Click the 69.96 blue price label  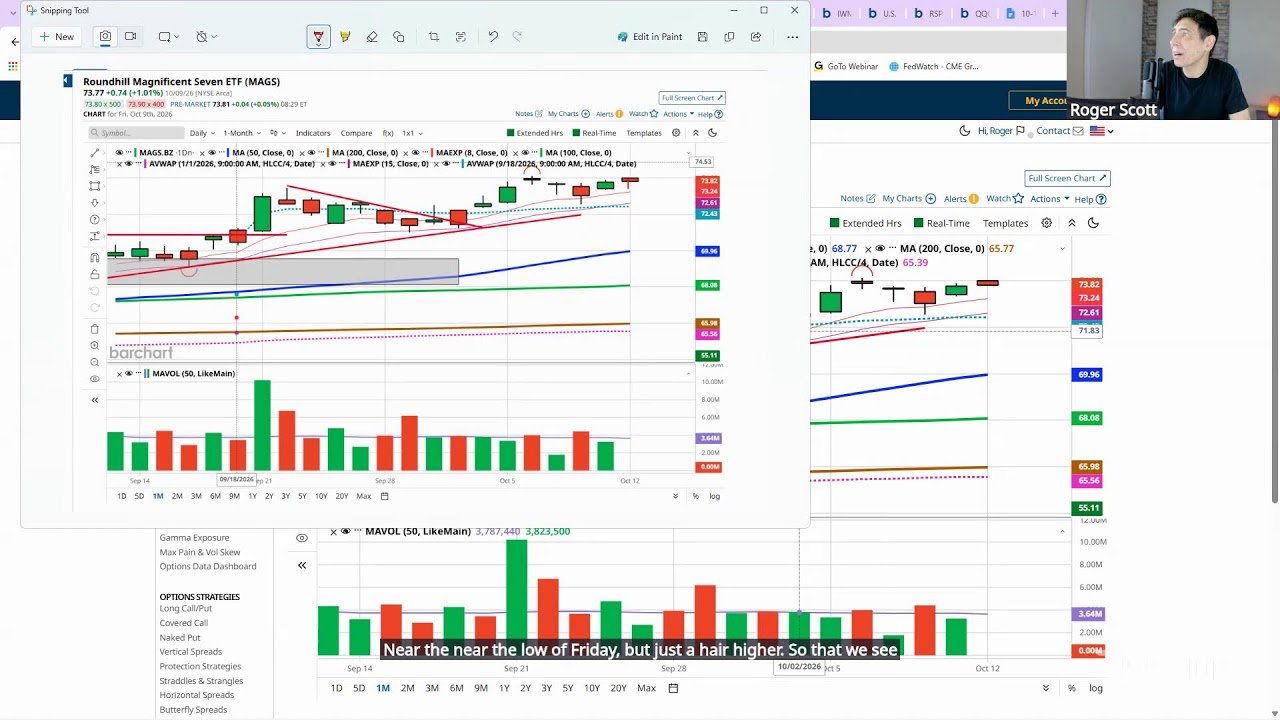coord(1089,374)
